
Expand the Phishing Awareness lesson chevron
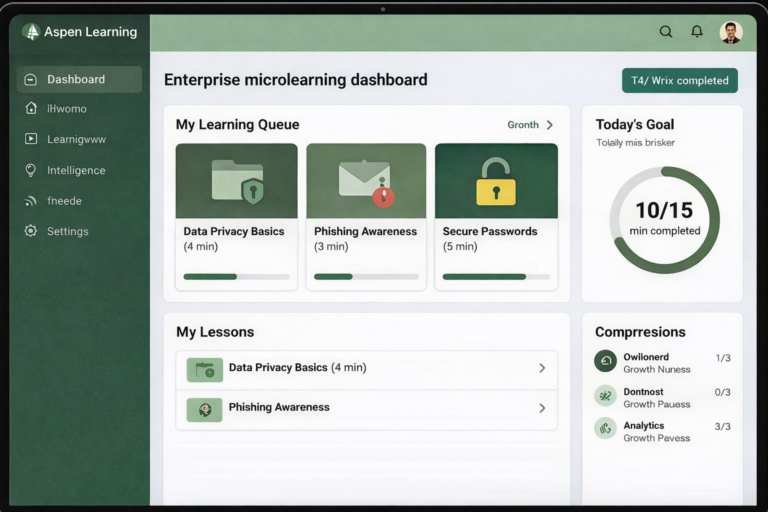click(542, 408)
